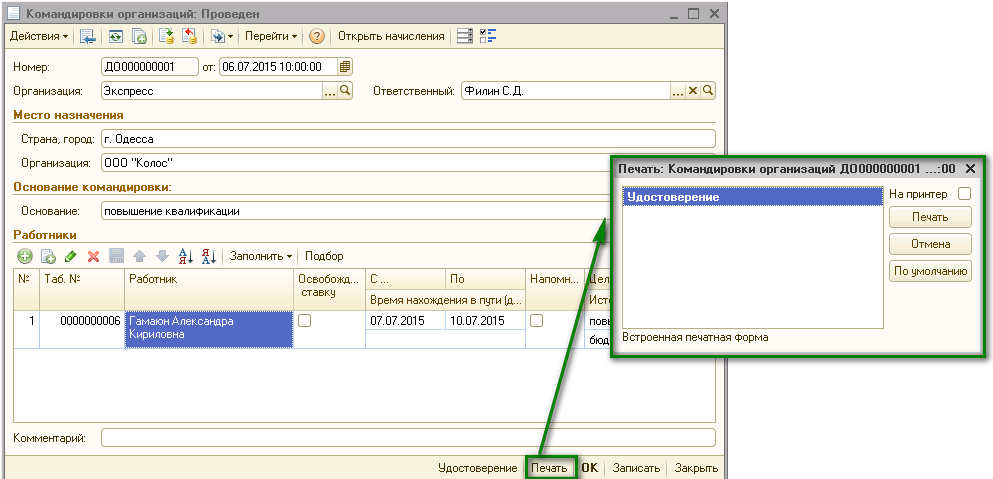This screenshot has width=993, height=479.
Task: Click the Печать button in the print dialog
Action: click(x=930, y=217)
